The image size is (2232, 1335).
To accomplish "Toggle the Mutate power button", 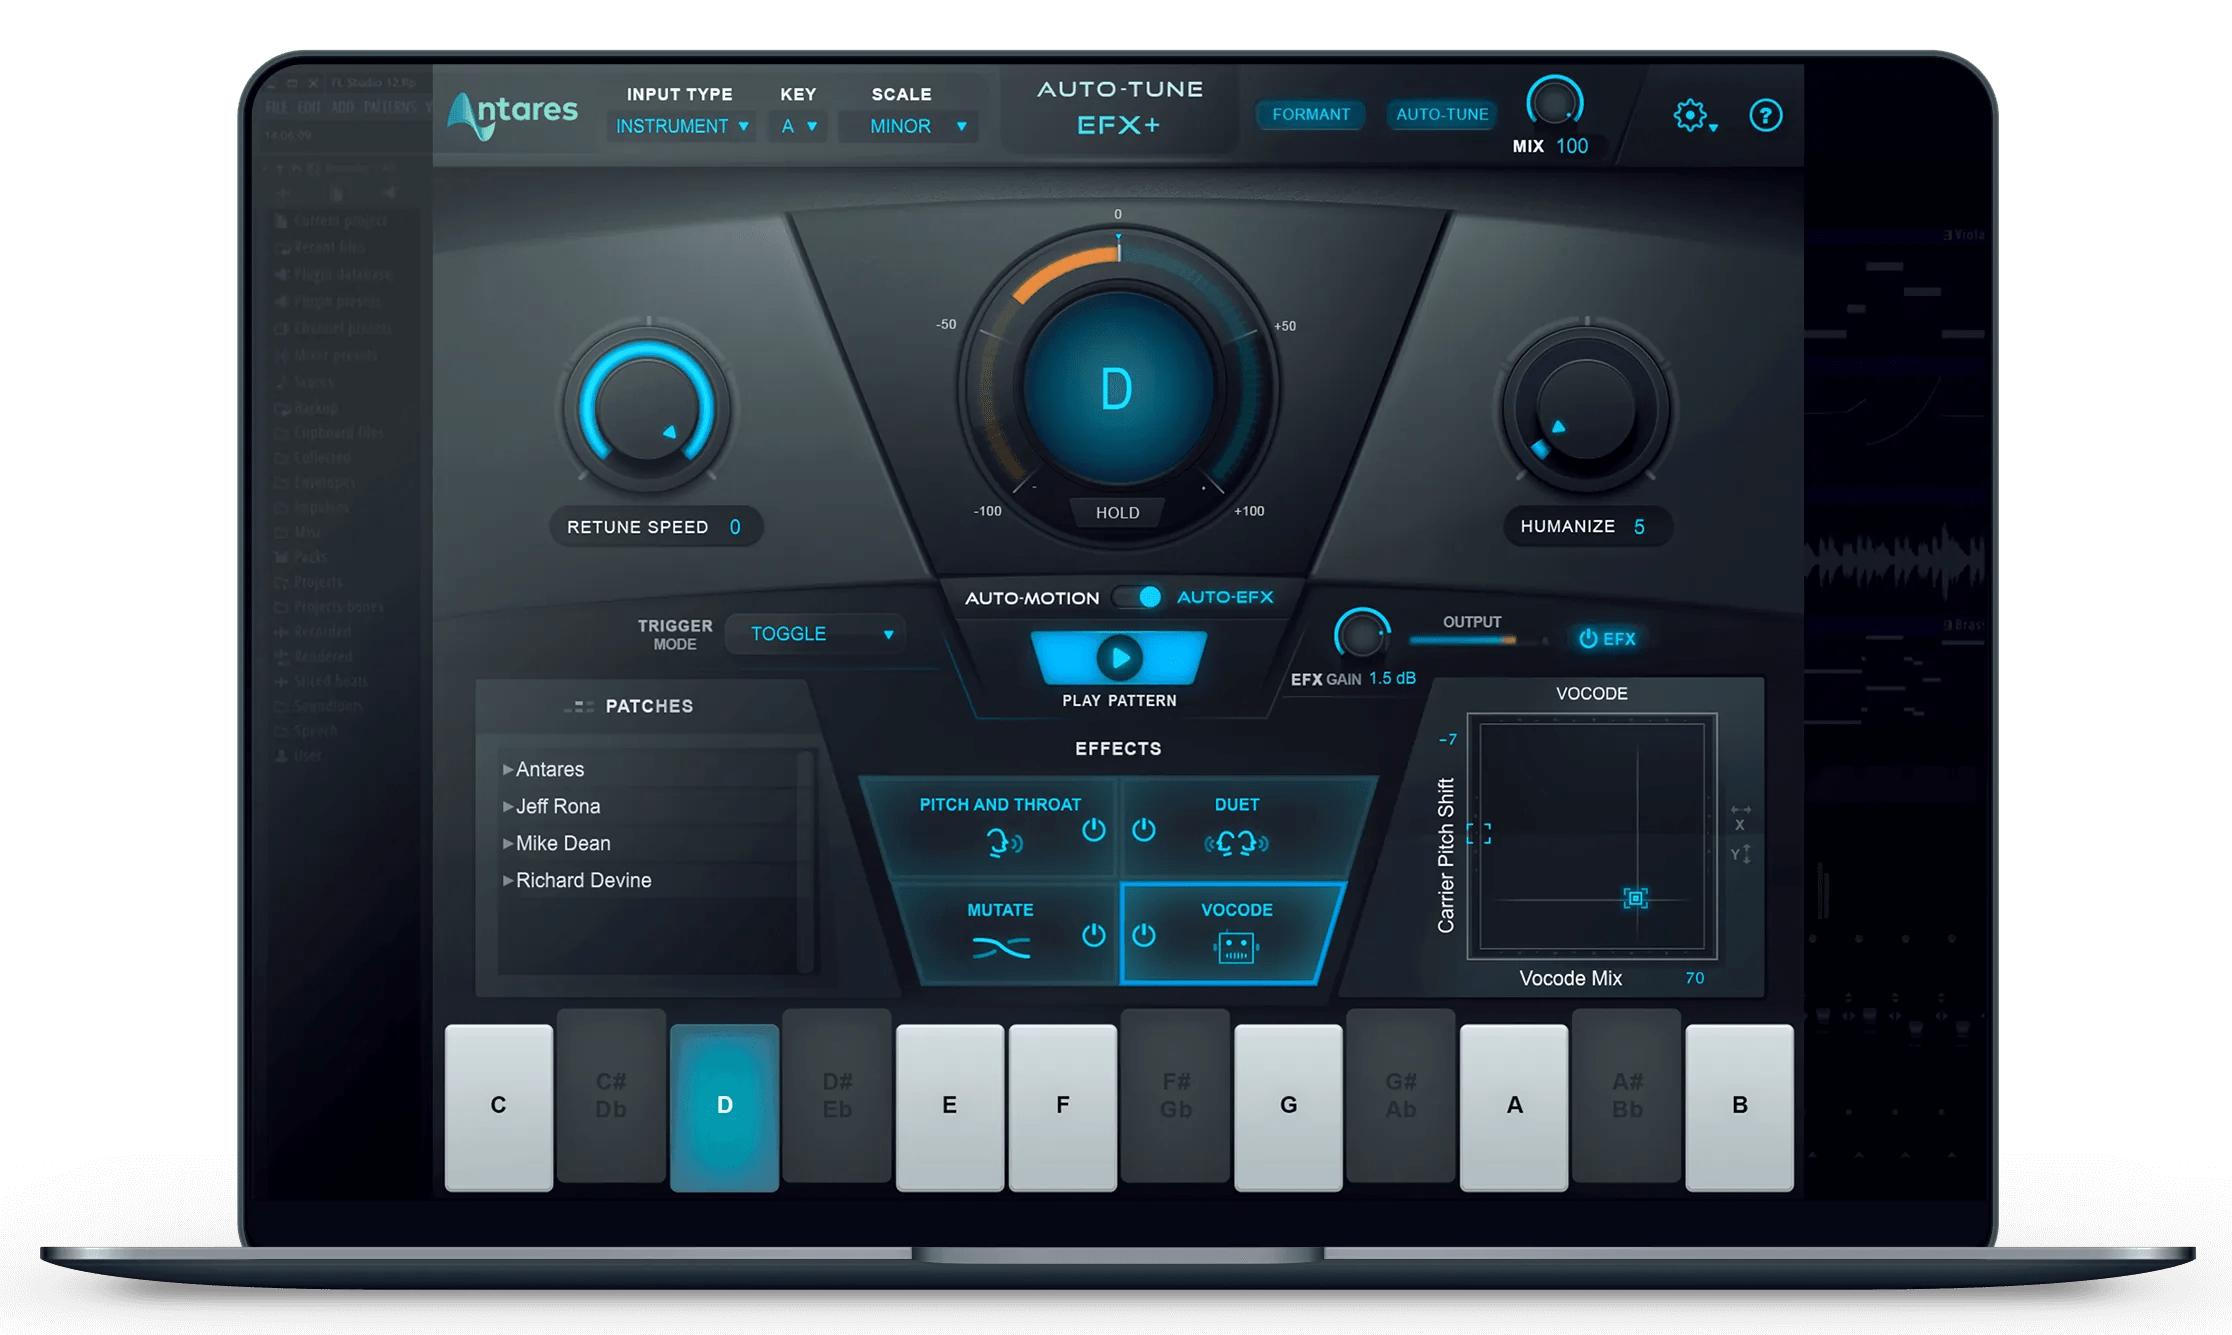I will coord(1093,935).
